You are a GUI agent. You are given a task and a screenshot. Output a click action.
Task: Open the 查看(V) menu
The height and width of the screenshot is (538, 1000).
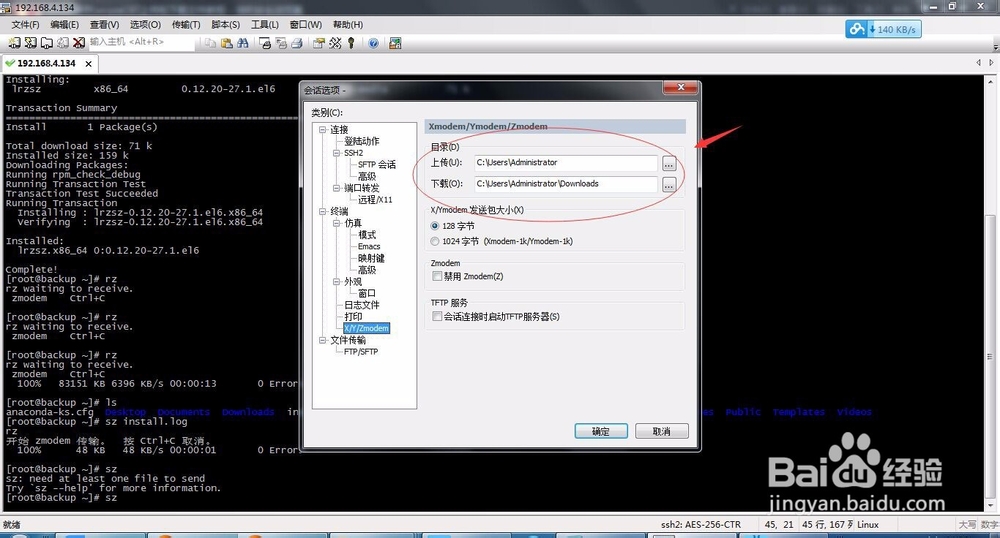coord(104,25)
